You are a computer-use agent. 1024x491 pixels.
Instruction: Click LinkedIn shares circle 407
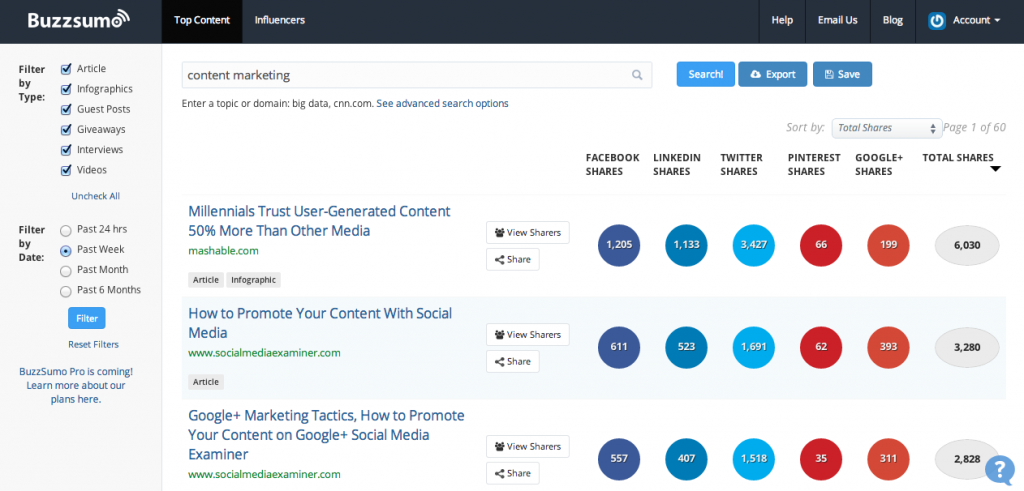coord(686,459)
